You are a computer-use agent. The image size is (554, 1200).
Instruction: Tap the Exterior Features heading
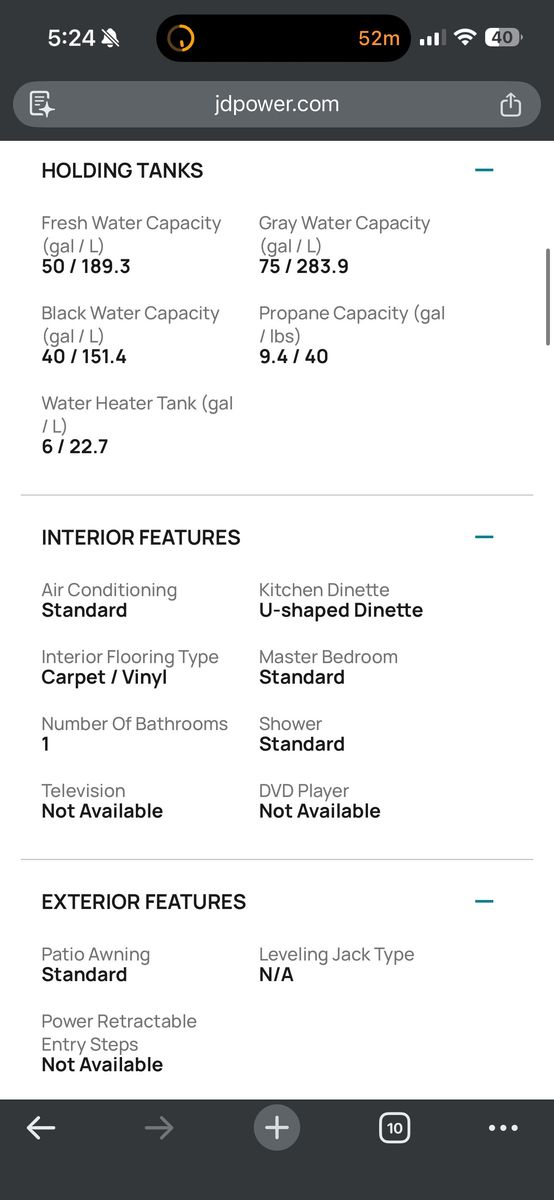[143, 902]
